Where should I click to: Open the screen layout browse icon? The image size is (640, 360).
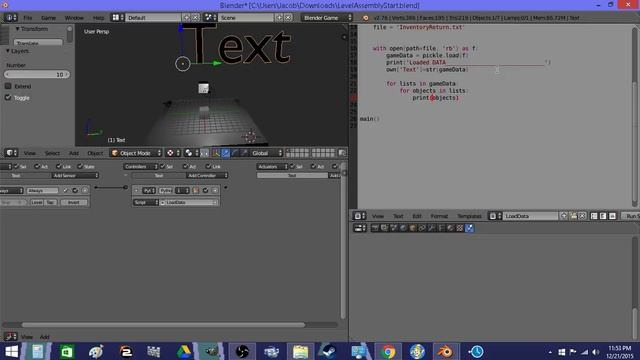[118, 18]
